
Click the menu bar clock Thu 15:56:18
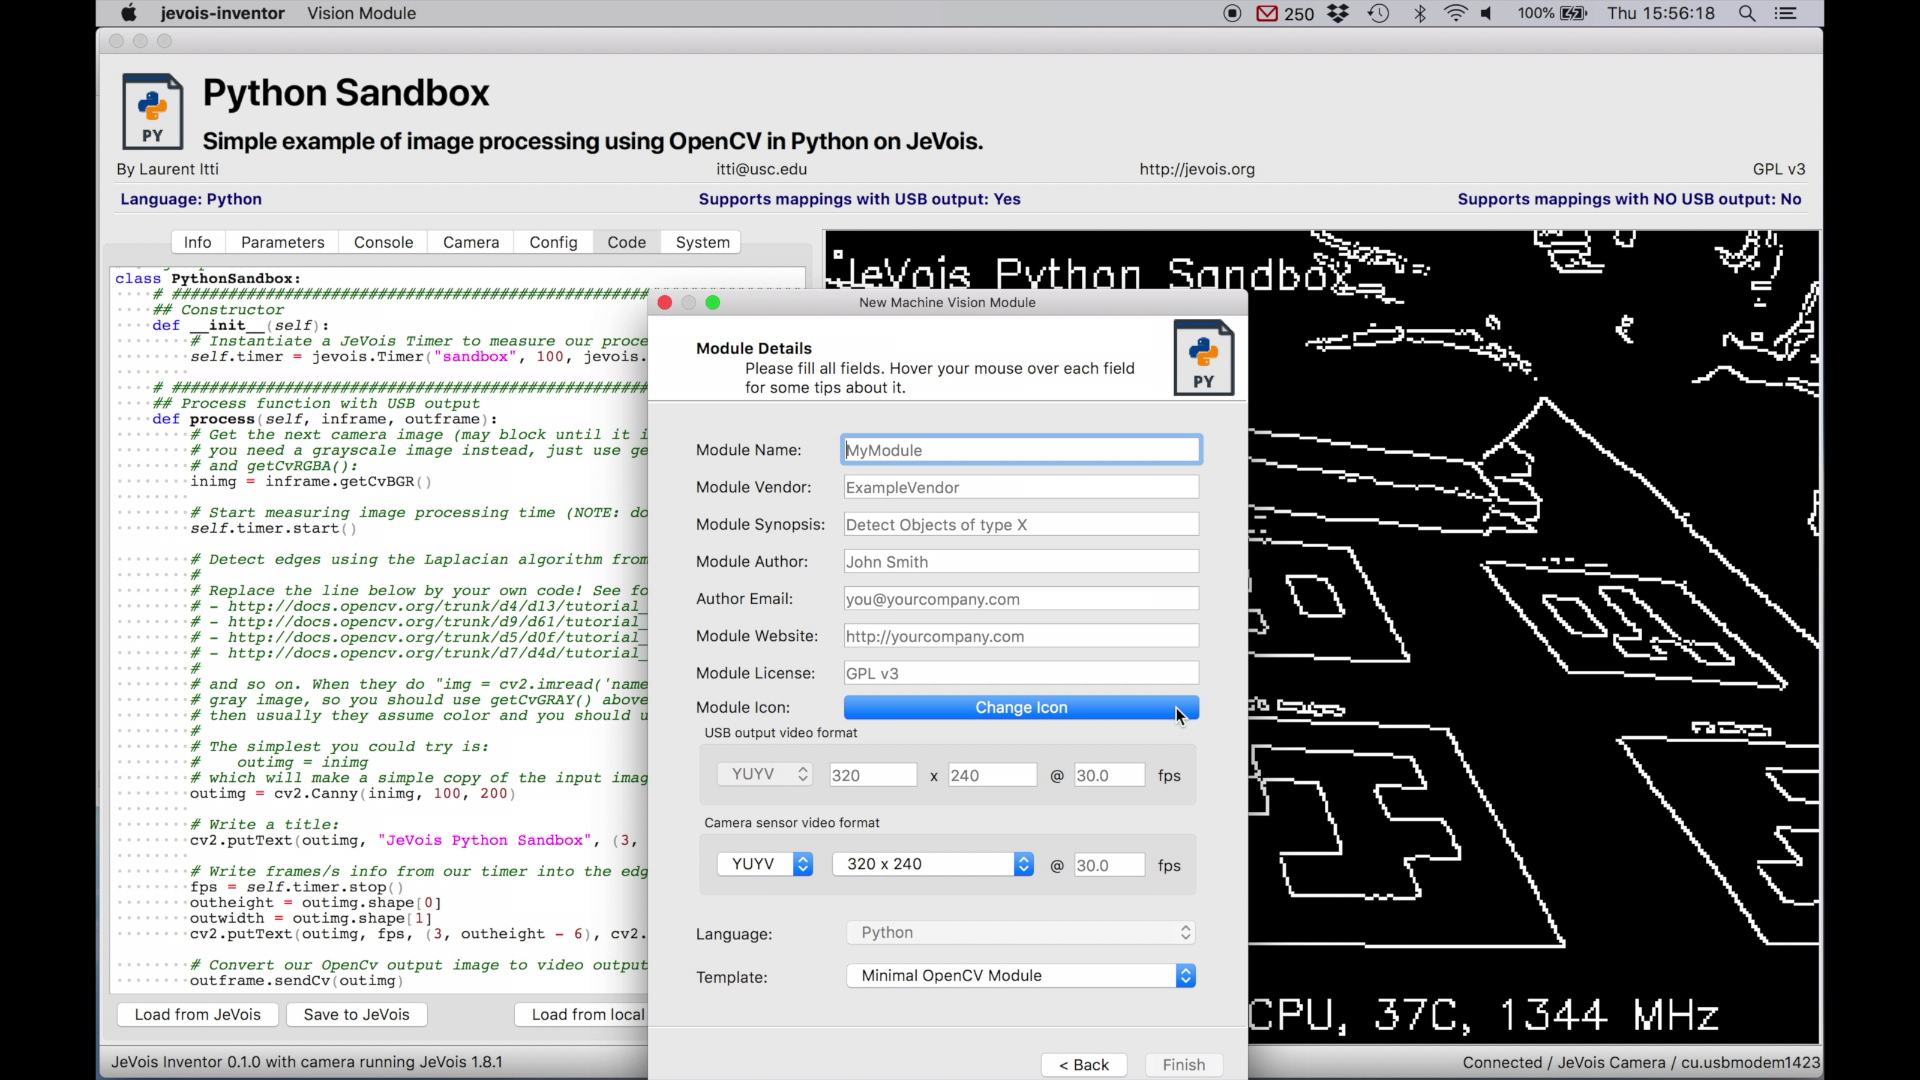click(1660, 13)
